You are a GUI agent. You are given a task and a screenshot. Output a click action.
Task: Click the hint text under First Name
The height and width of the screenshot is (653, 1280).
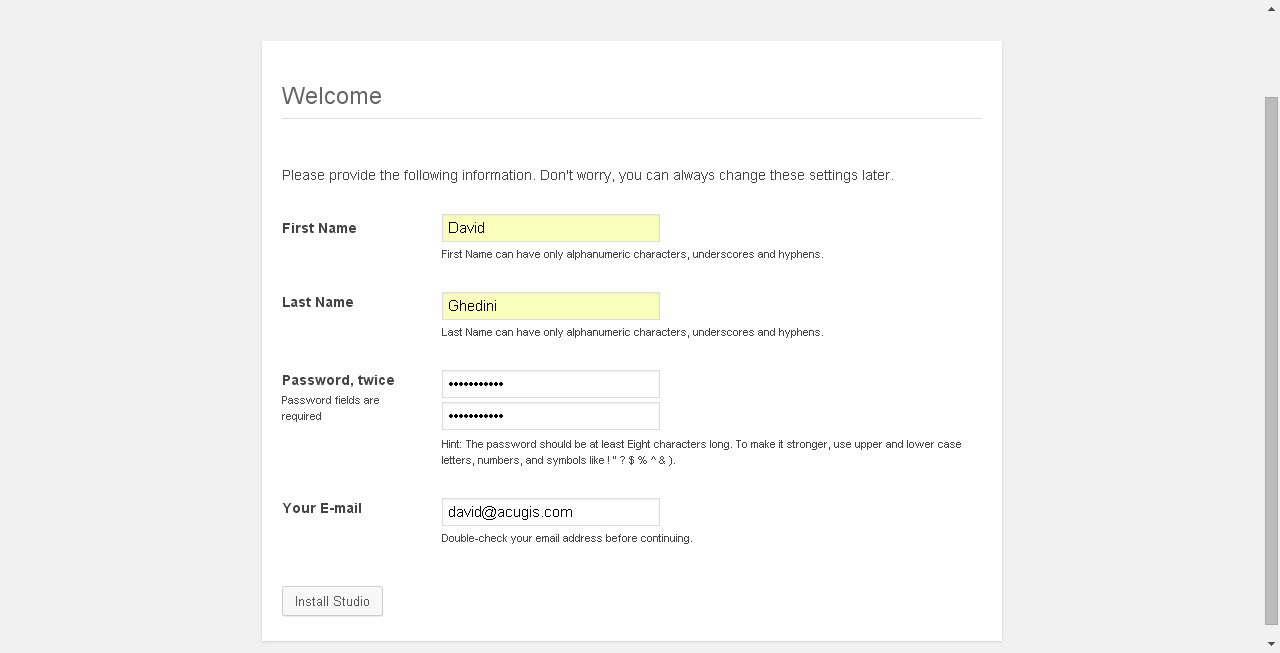632,254
